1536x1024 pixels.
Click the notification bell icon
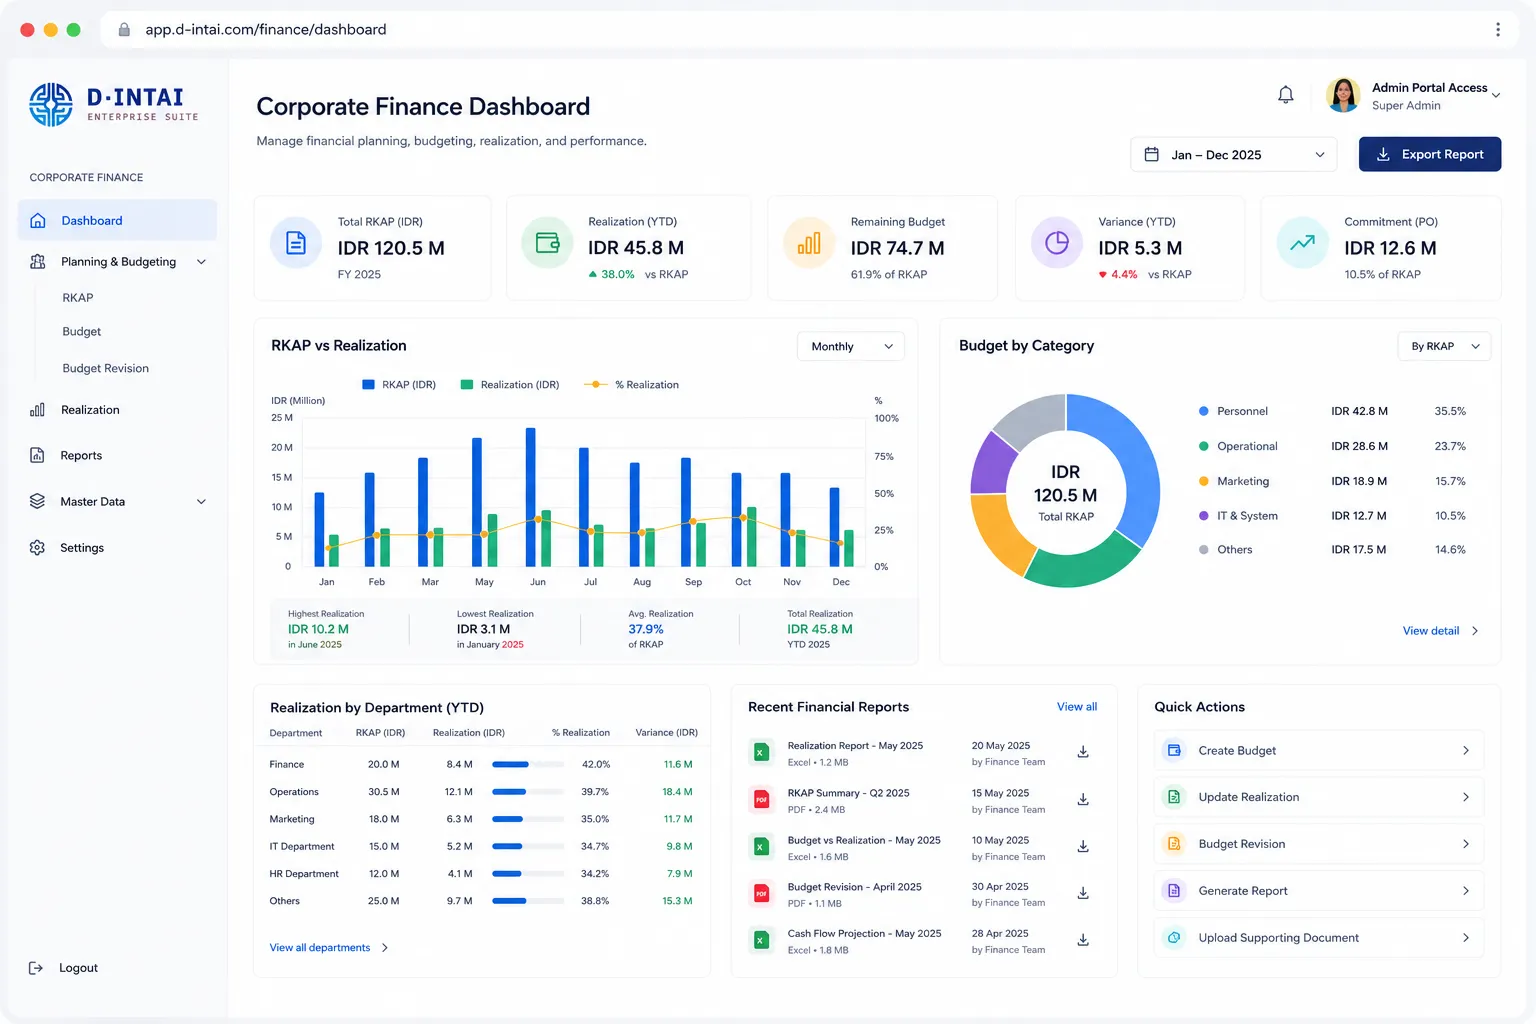pos(1286,95)
